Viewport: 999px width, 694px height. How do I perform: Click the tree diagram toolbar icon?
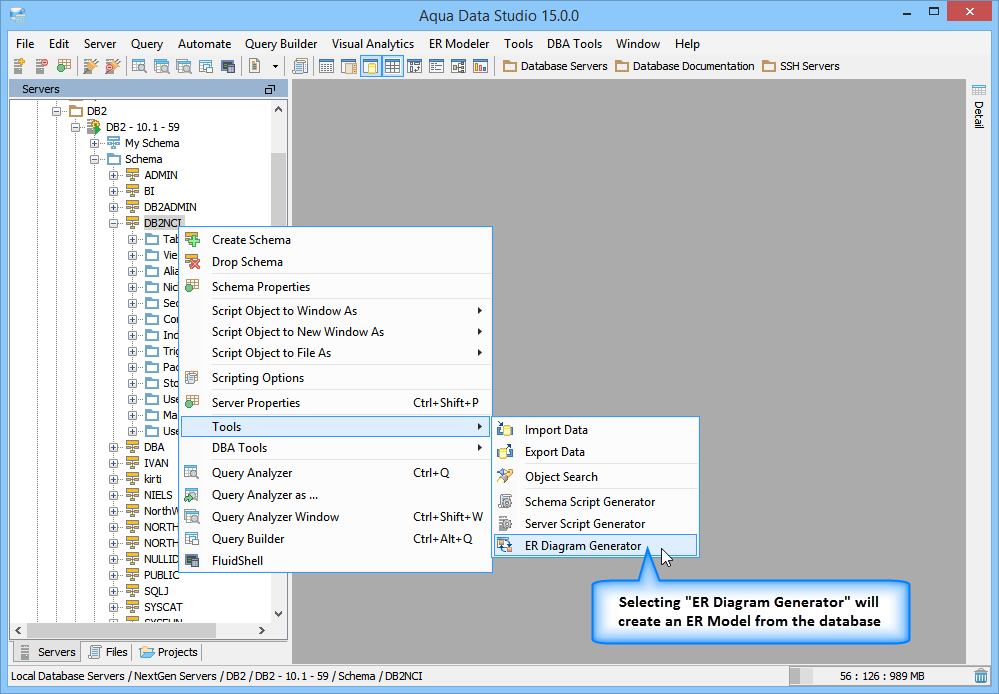coord(458,66)
